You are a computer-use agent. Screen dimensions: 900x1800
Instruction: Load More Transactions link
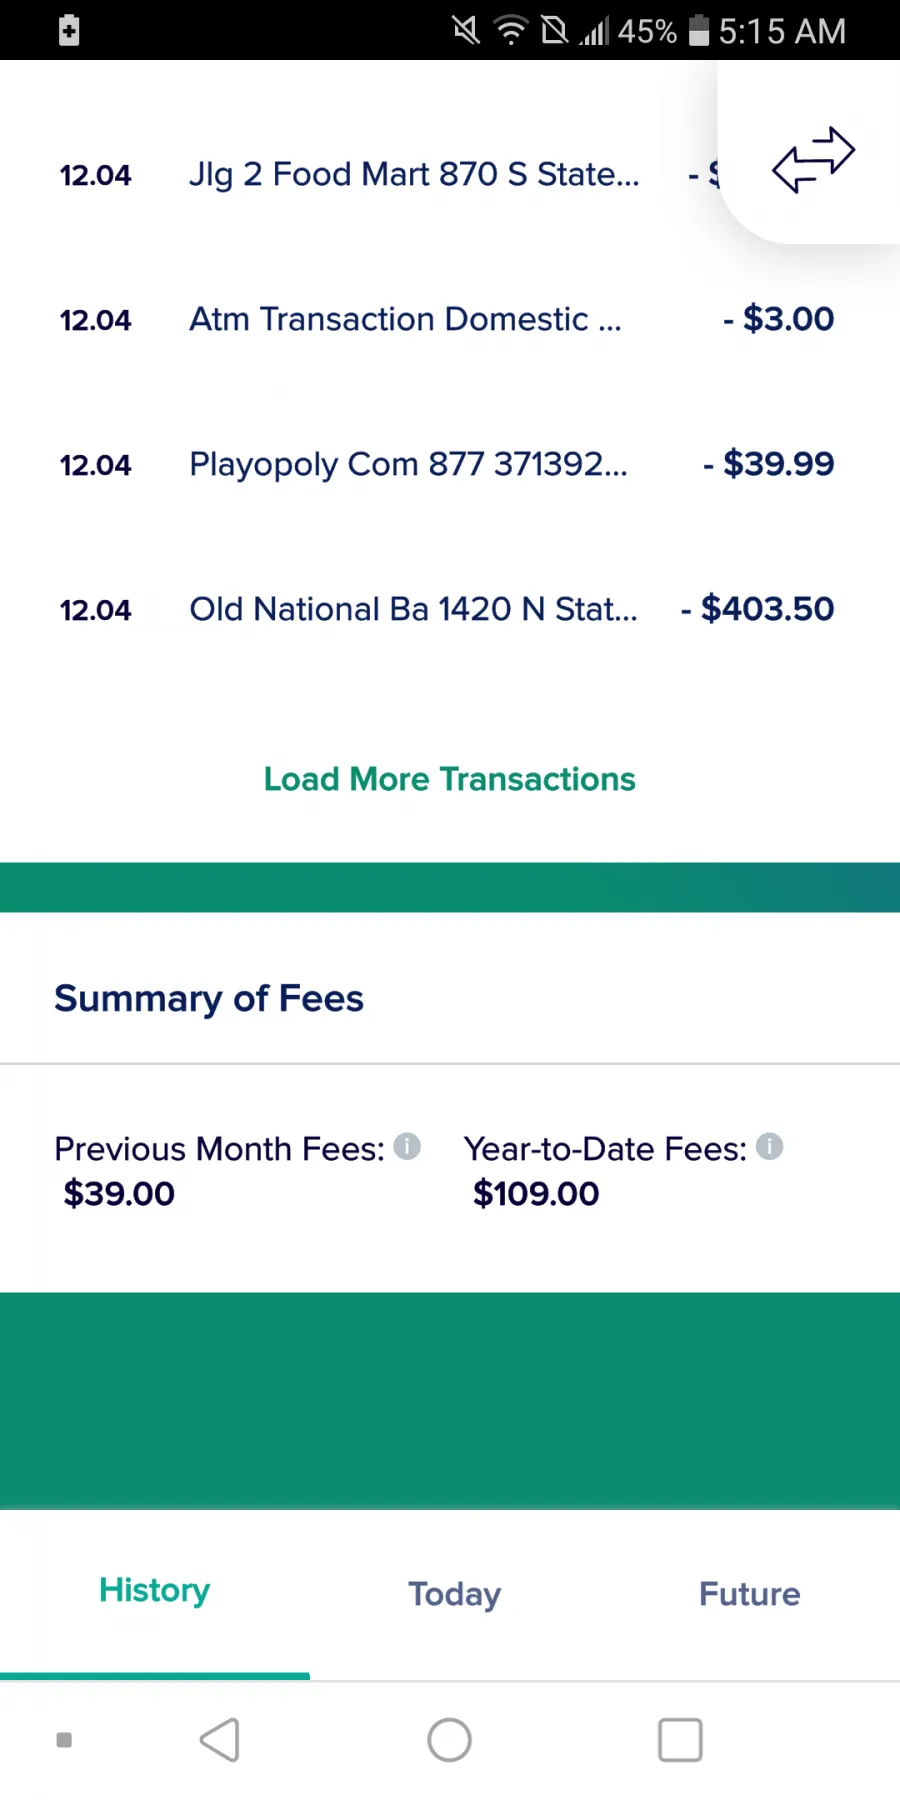[450, 779]
